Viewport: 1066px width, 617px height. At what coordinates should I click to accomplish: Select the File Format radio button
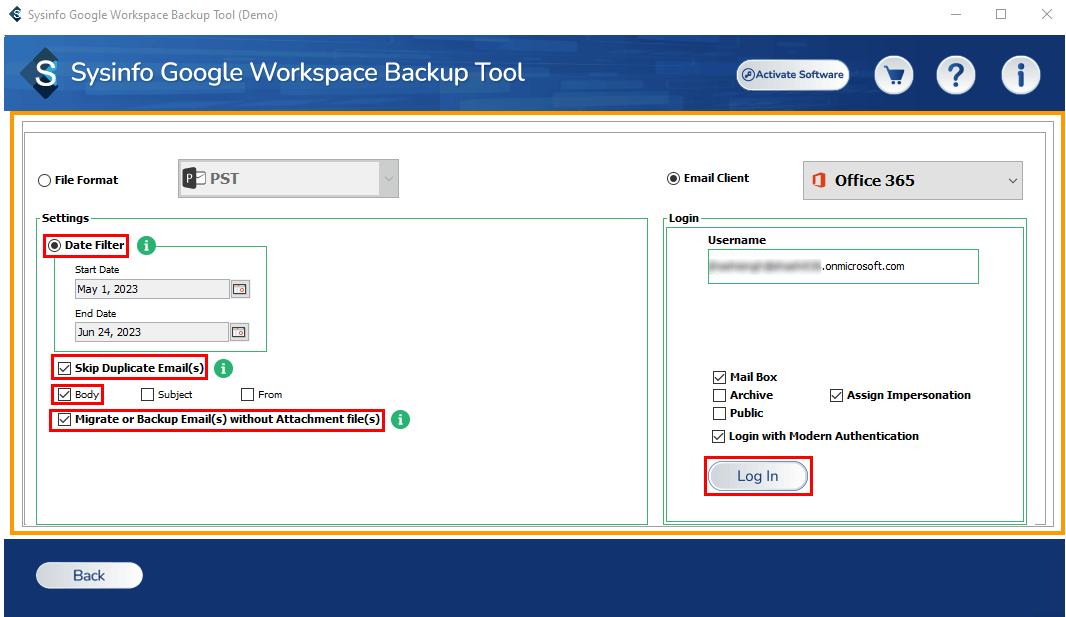tap(44, 181)
